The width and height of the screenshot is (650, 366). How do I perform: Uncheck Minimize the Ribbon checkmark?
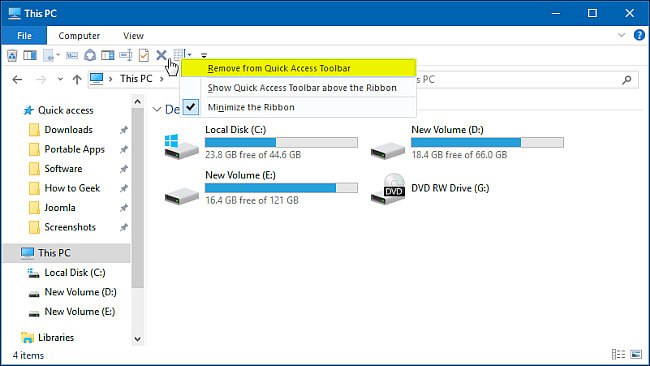191,107
